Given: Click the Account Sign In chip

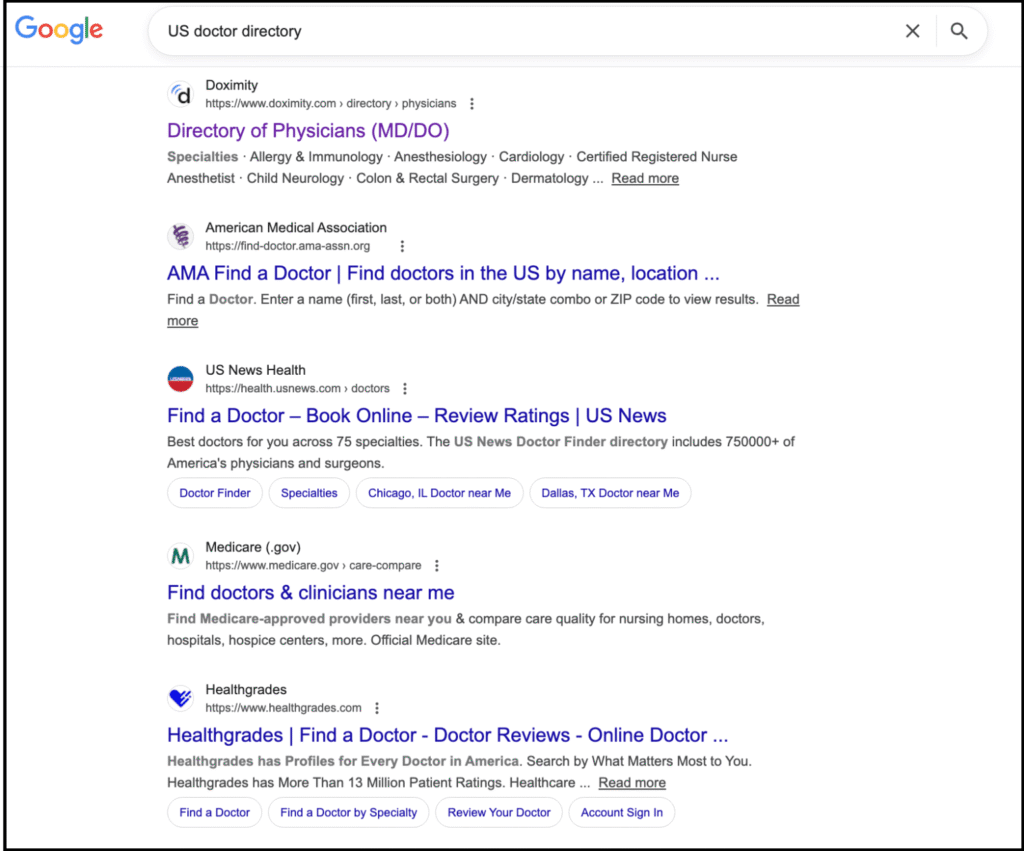Looking at the screenshot, I should pos(622,812).
